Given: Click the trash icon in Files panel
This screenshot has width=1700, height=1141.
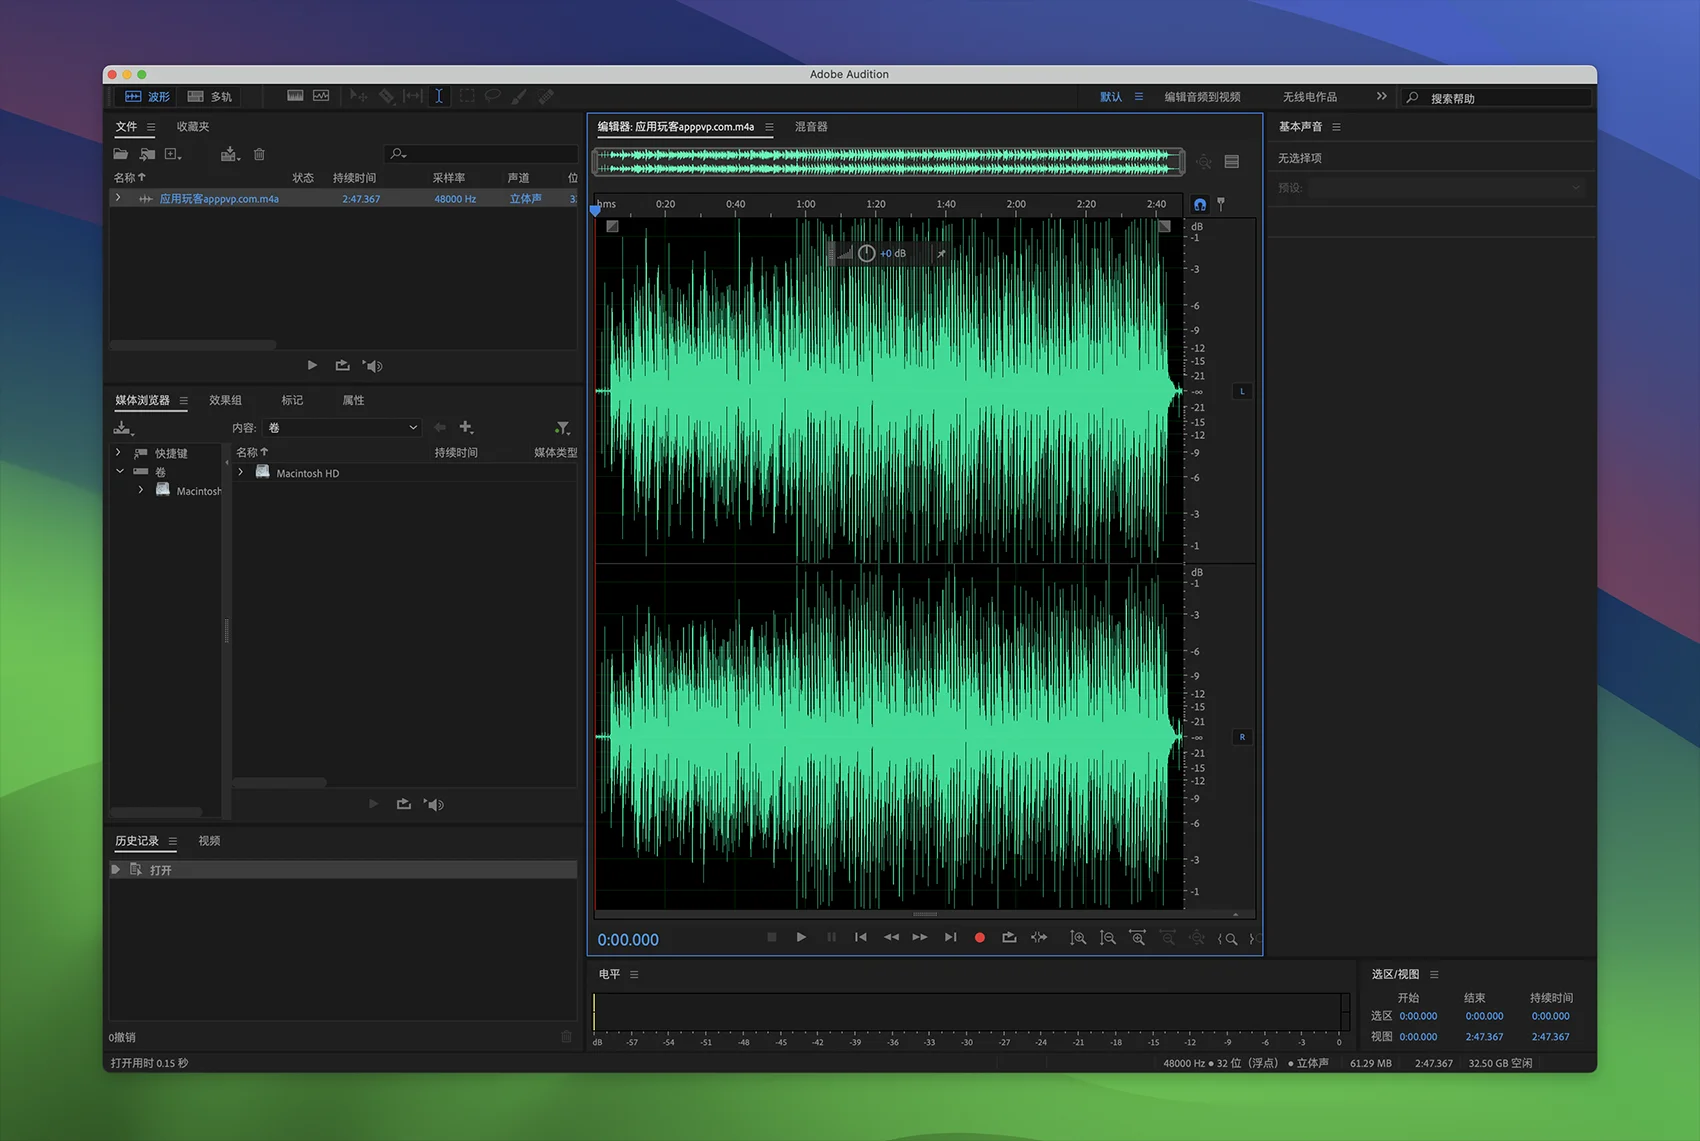Looking at the screenshot, I should tap(259, 154).
